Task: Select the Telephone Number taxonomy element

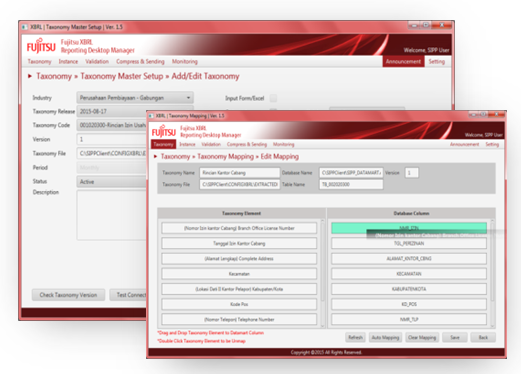Action: pyautogui.click(x=239, y=319)
